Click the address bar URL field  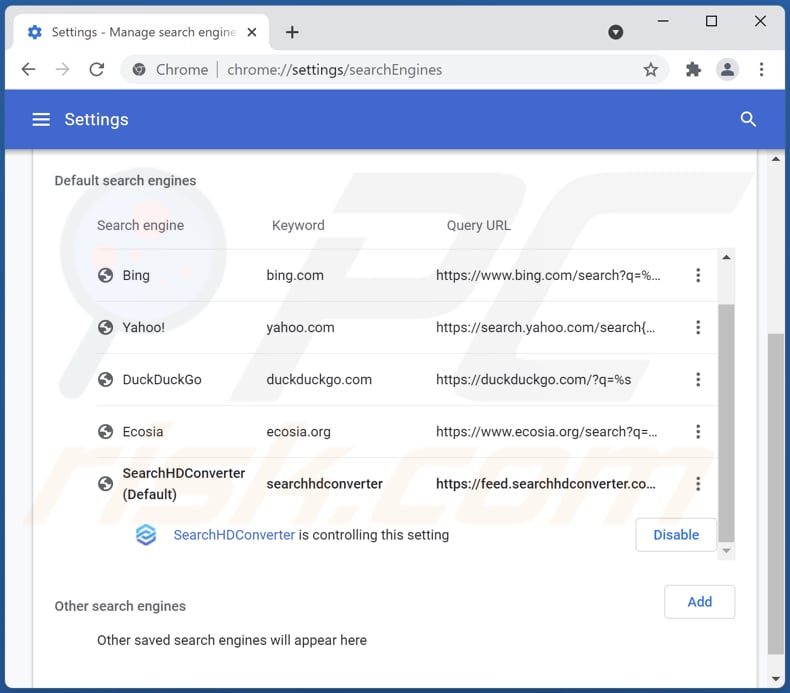[x=400, y=70]
